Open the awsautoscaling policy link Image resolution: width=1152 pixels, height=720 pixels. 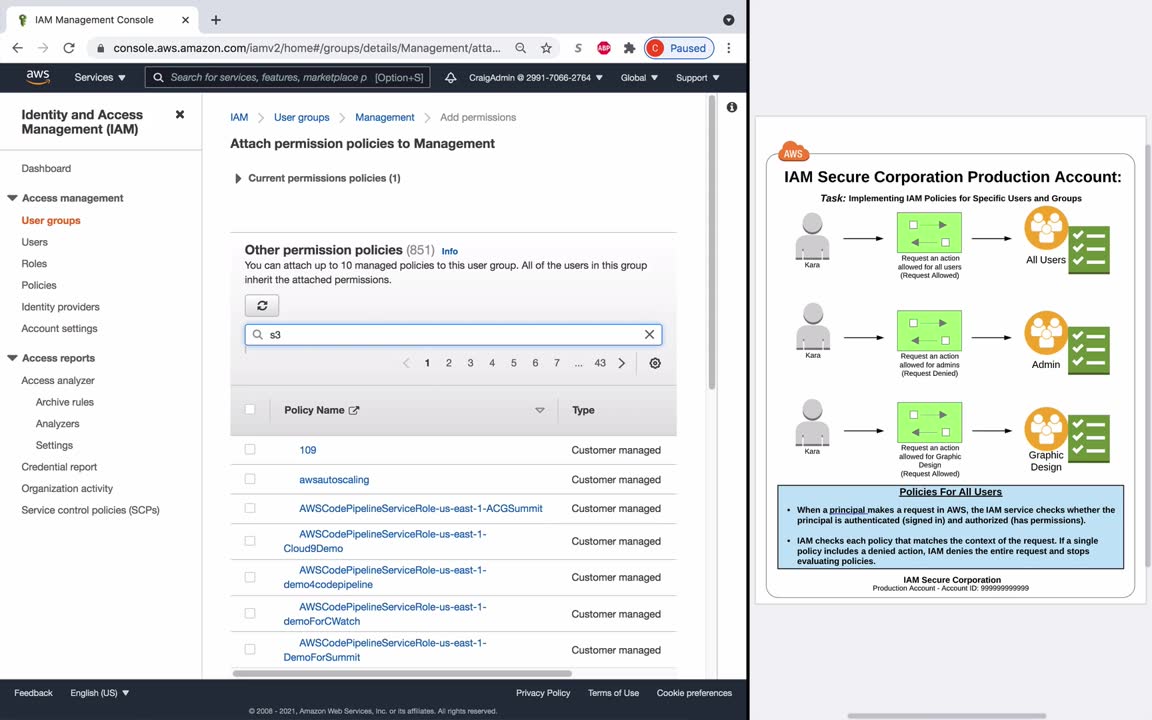coord(334,479)
